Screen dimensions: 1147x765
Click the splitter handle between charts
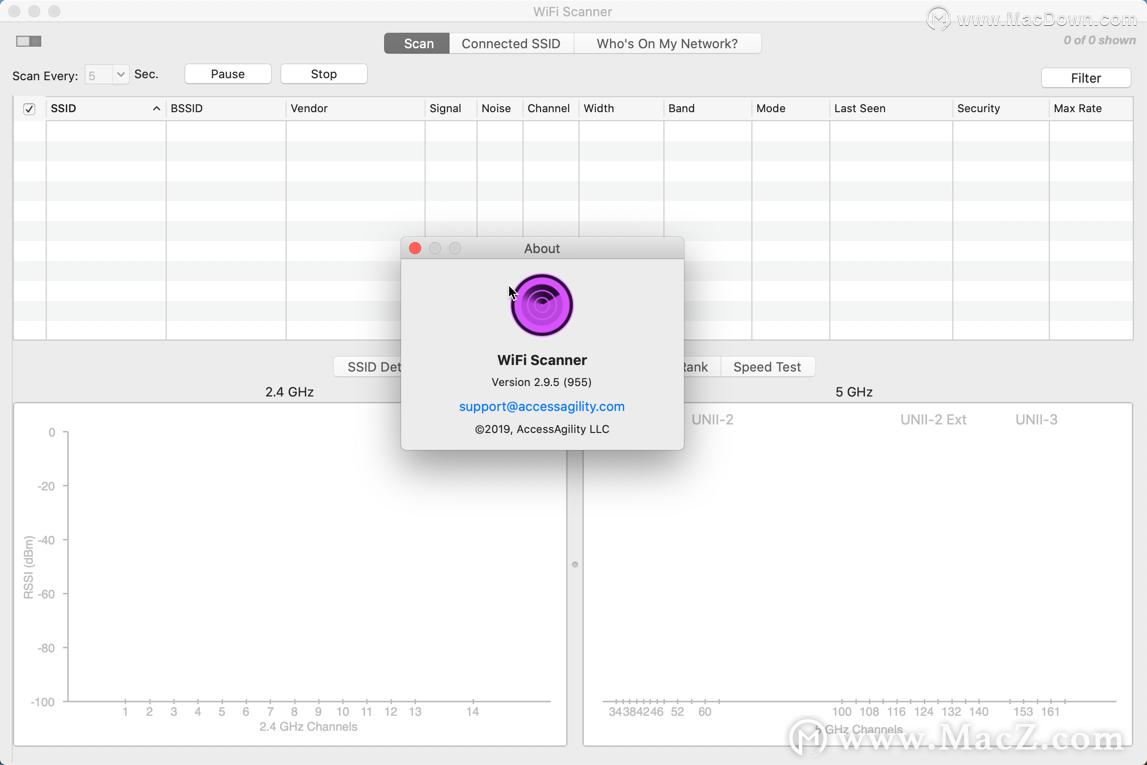575,565
